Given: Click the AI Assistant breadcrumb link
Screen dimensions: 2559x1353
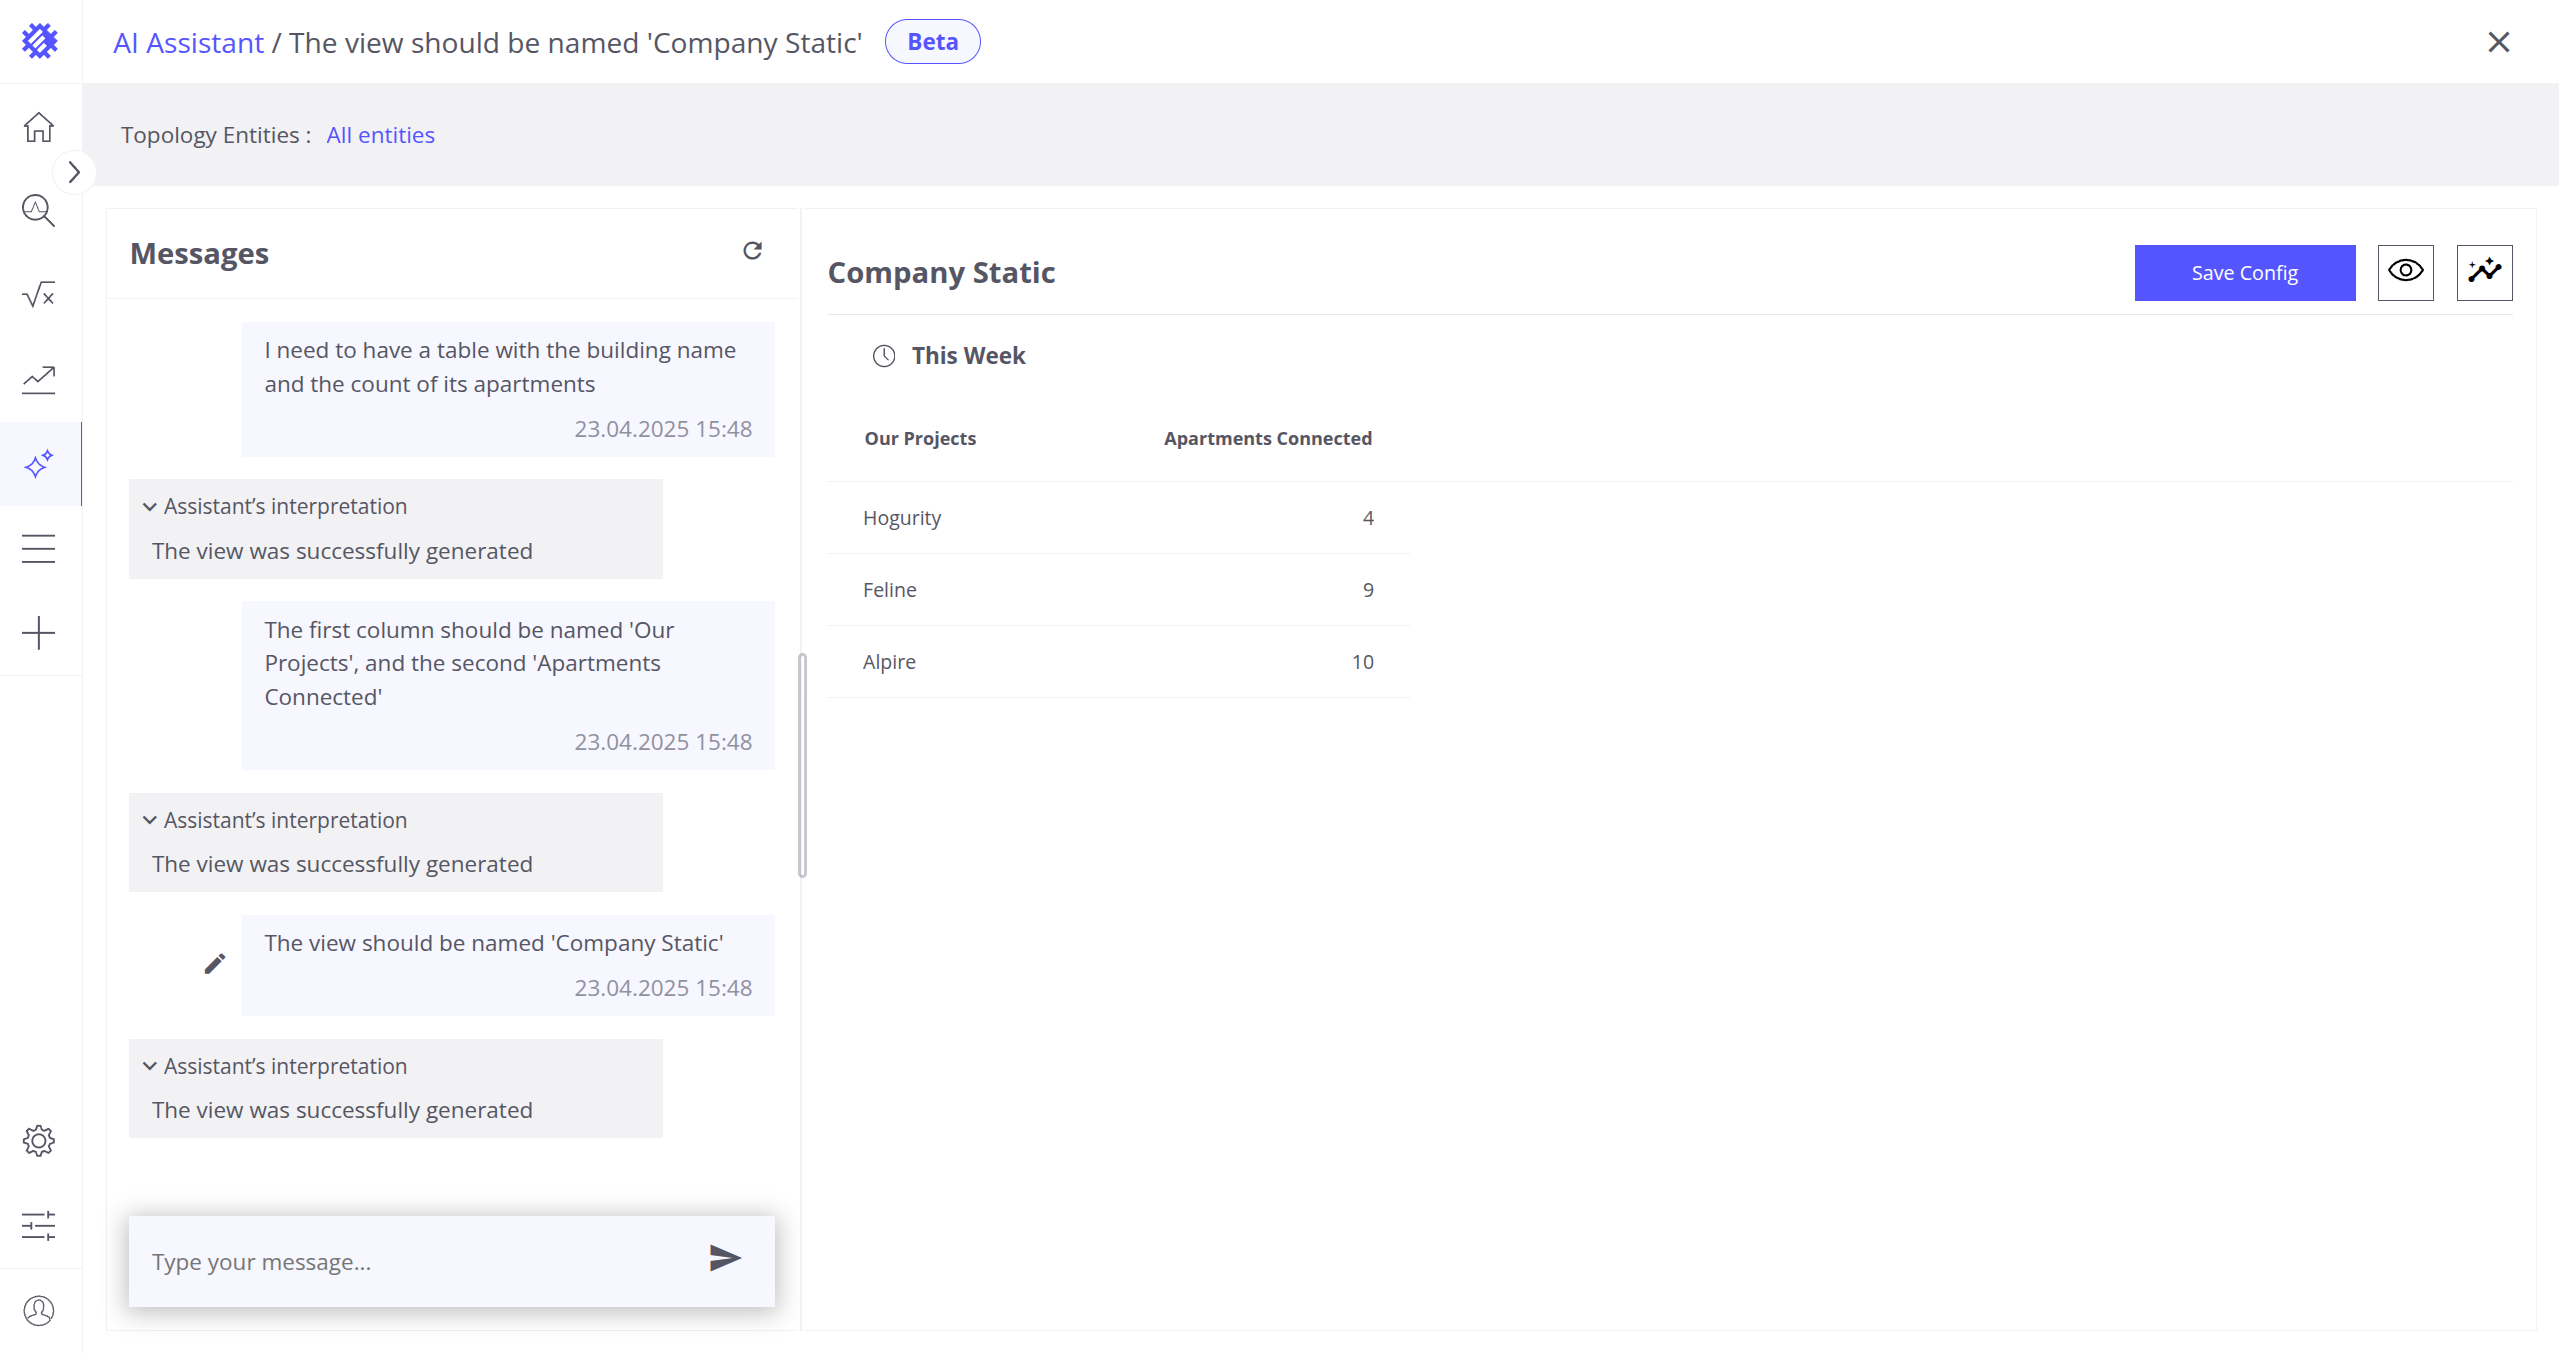Looking at the screenshot, I should tap(188, 43).
